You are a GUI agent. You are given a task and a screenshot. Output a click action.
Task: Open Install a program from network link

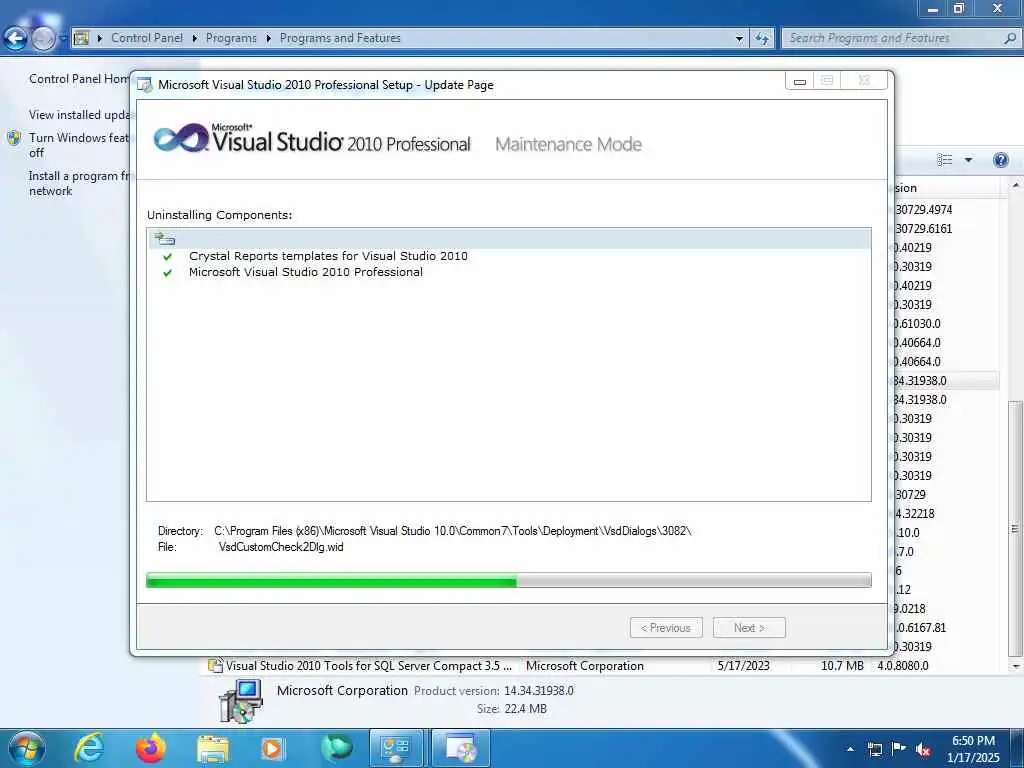pos(79,184)
